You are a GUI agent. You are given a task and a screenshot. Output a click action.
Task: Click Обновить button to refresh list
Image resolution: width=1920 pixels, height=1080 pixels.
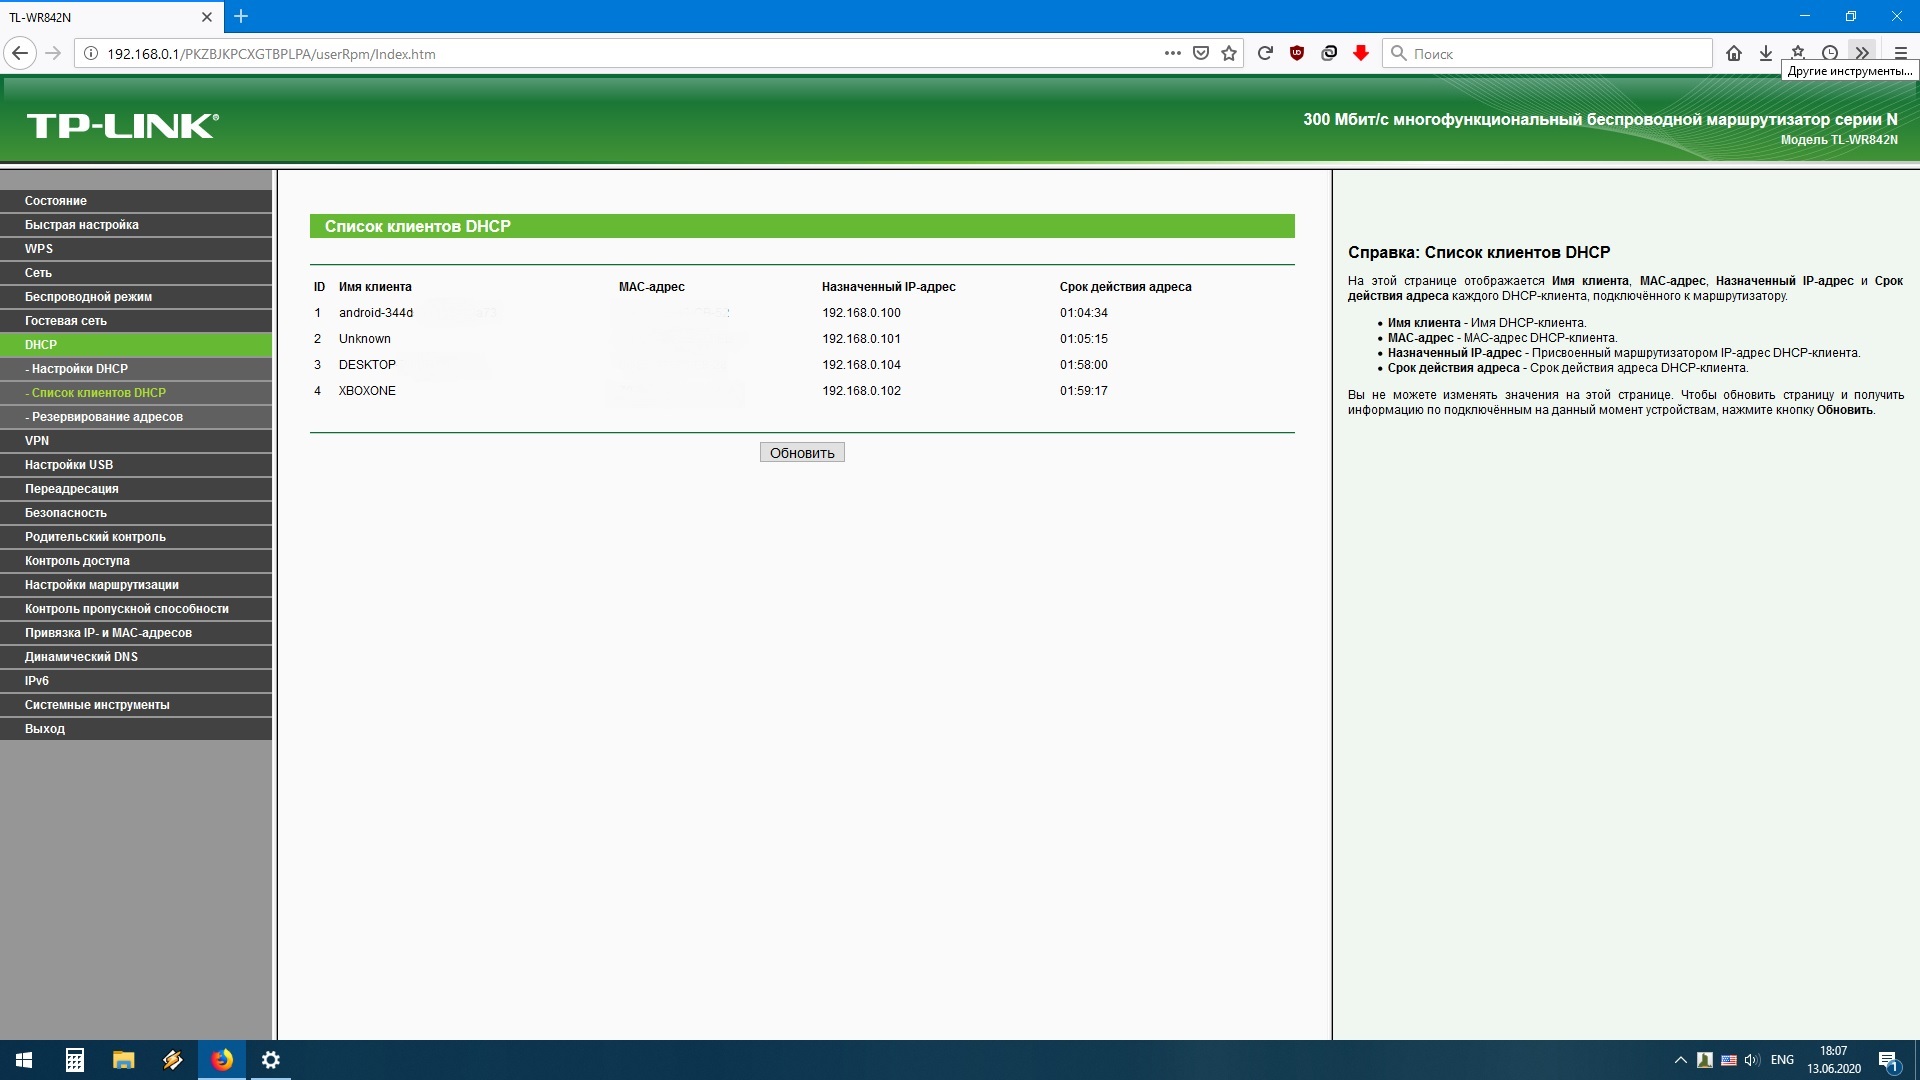click(802, 452)
